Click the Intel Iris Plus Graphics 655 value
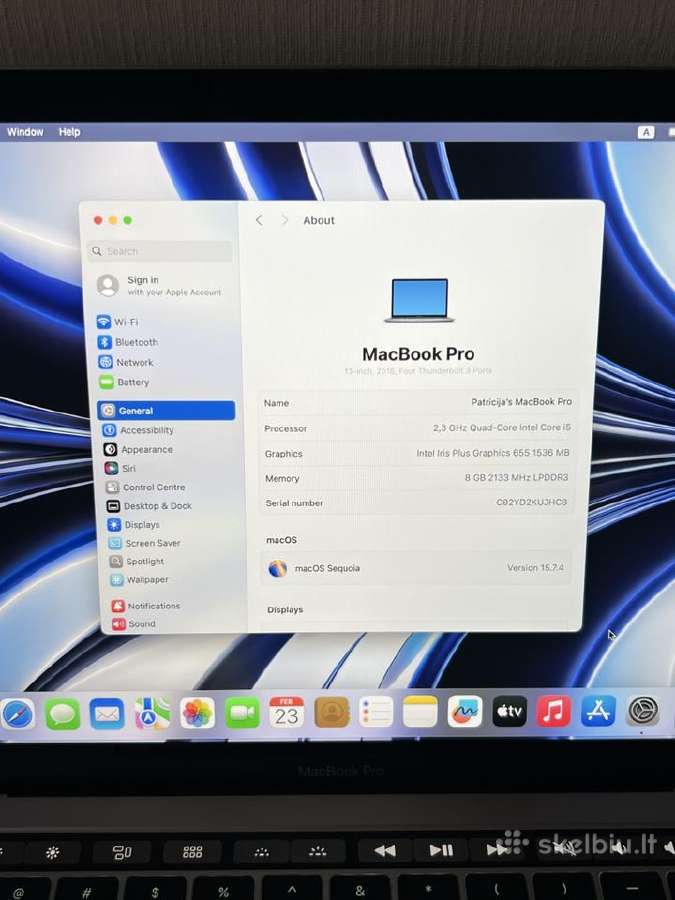Viewport: 675px width, 900px height. point(493,453)
